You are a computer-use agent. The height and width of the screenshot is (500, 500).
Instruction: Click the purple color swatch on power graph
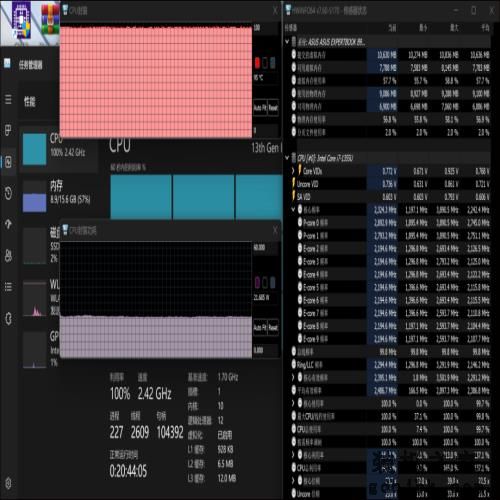[x=257, y=283]
